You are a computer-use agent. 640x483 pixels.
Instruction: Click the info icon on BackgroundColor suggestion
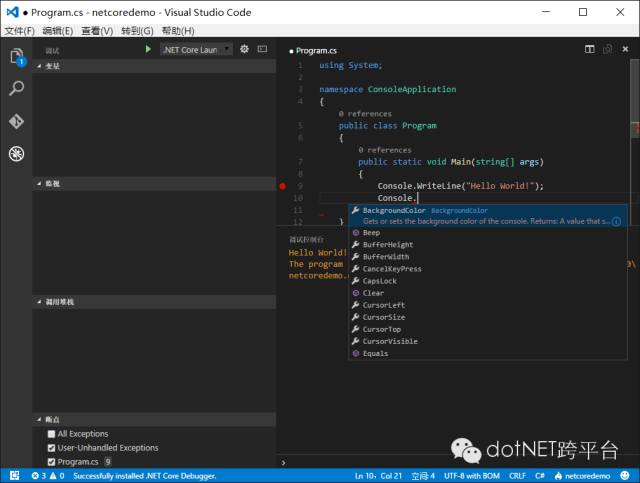[x=616, y=221]
